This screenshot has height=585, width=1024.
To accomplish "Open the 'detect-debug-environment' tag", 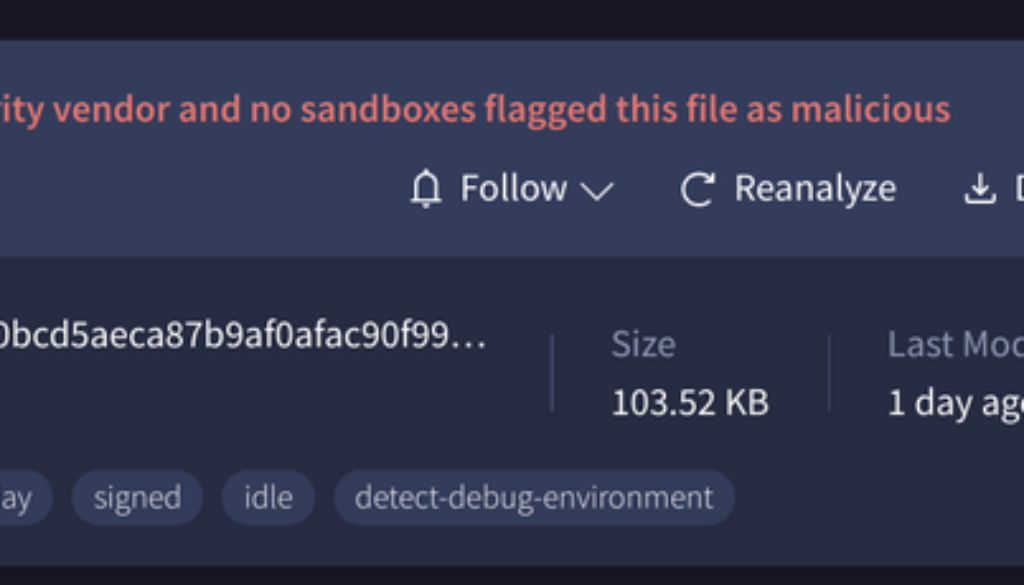I will [x=534, y=497].
